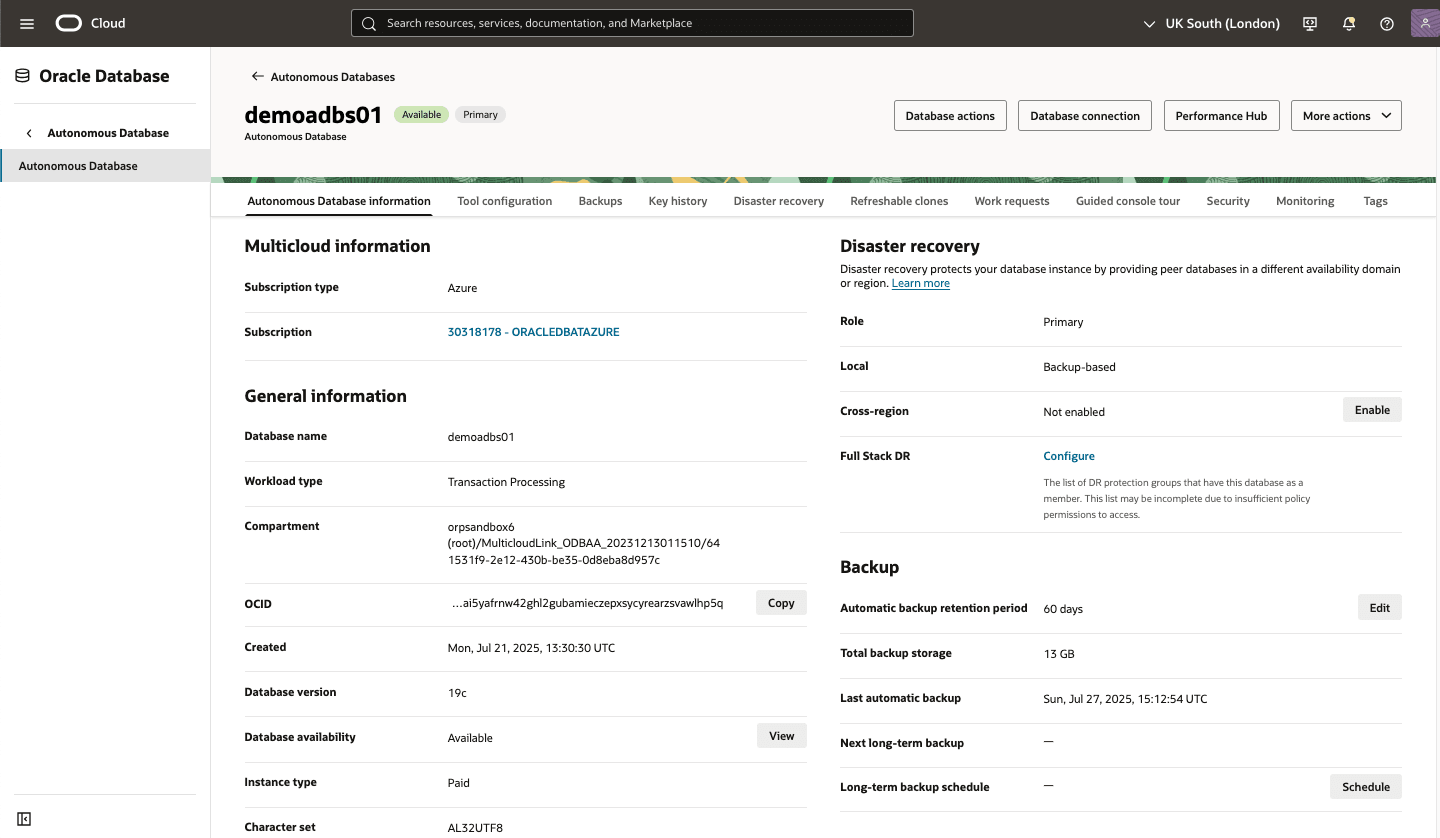This screenshot has width=1440, height=838.
Task: Open the navigation hamburger menu
Action: pos(26,23)
